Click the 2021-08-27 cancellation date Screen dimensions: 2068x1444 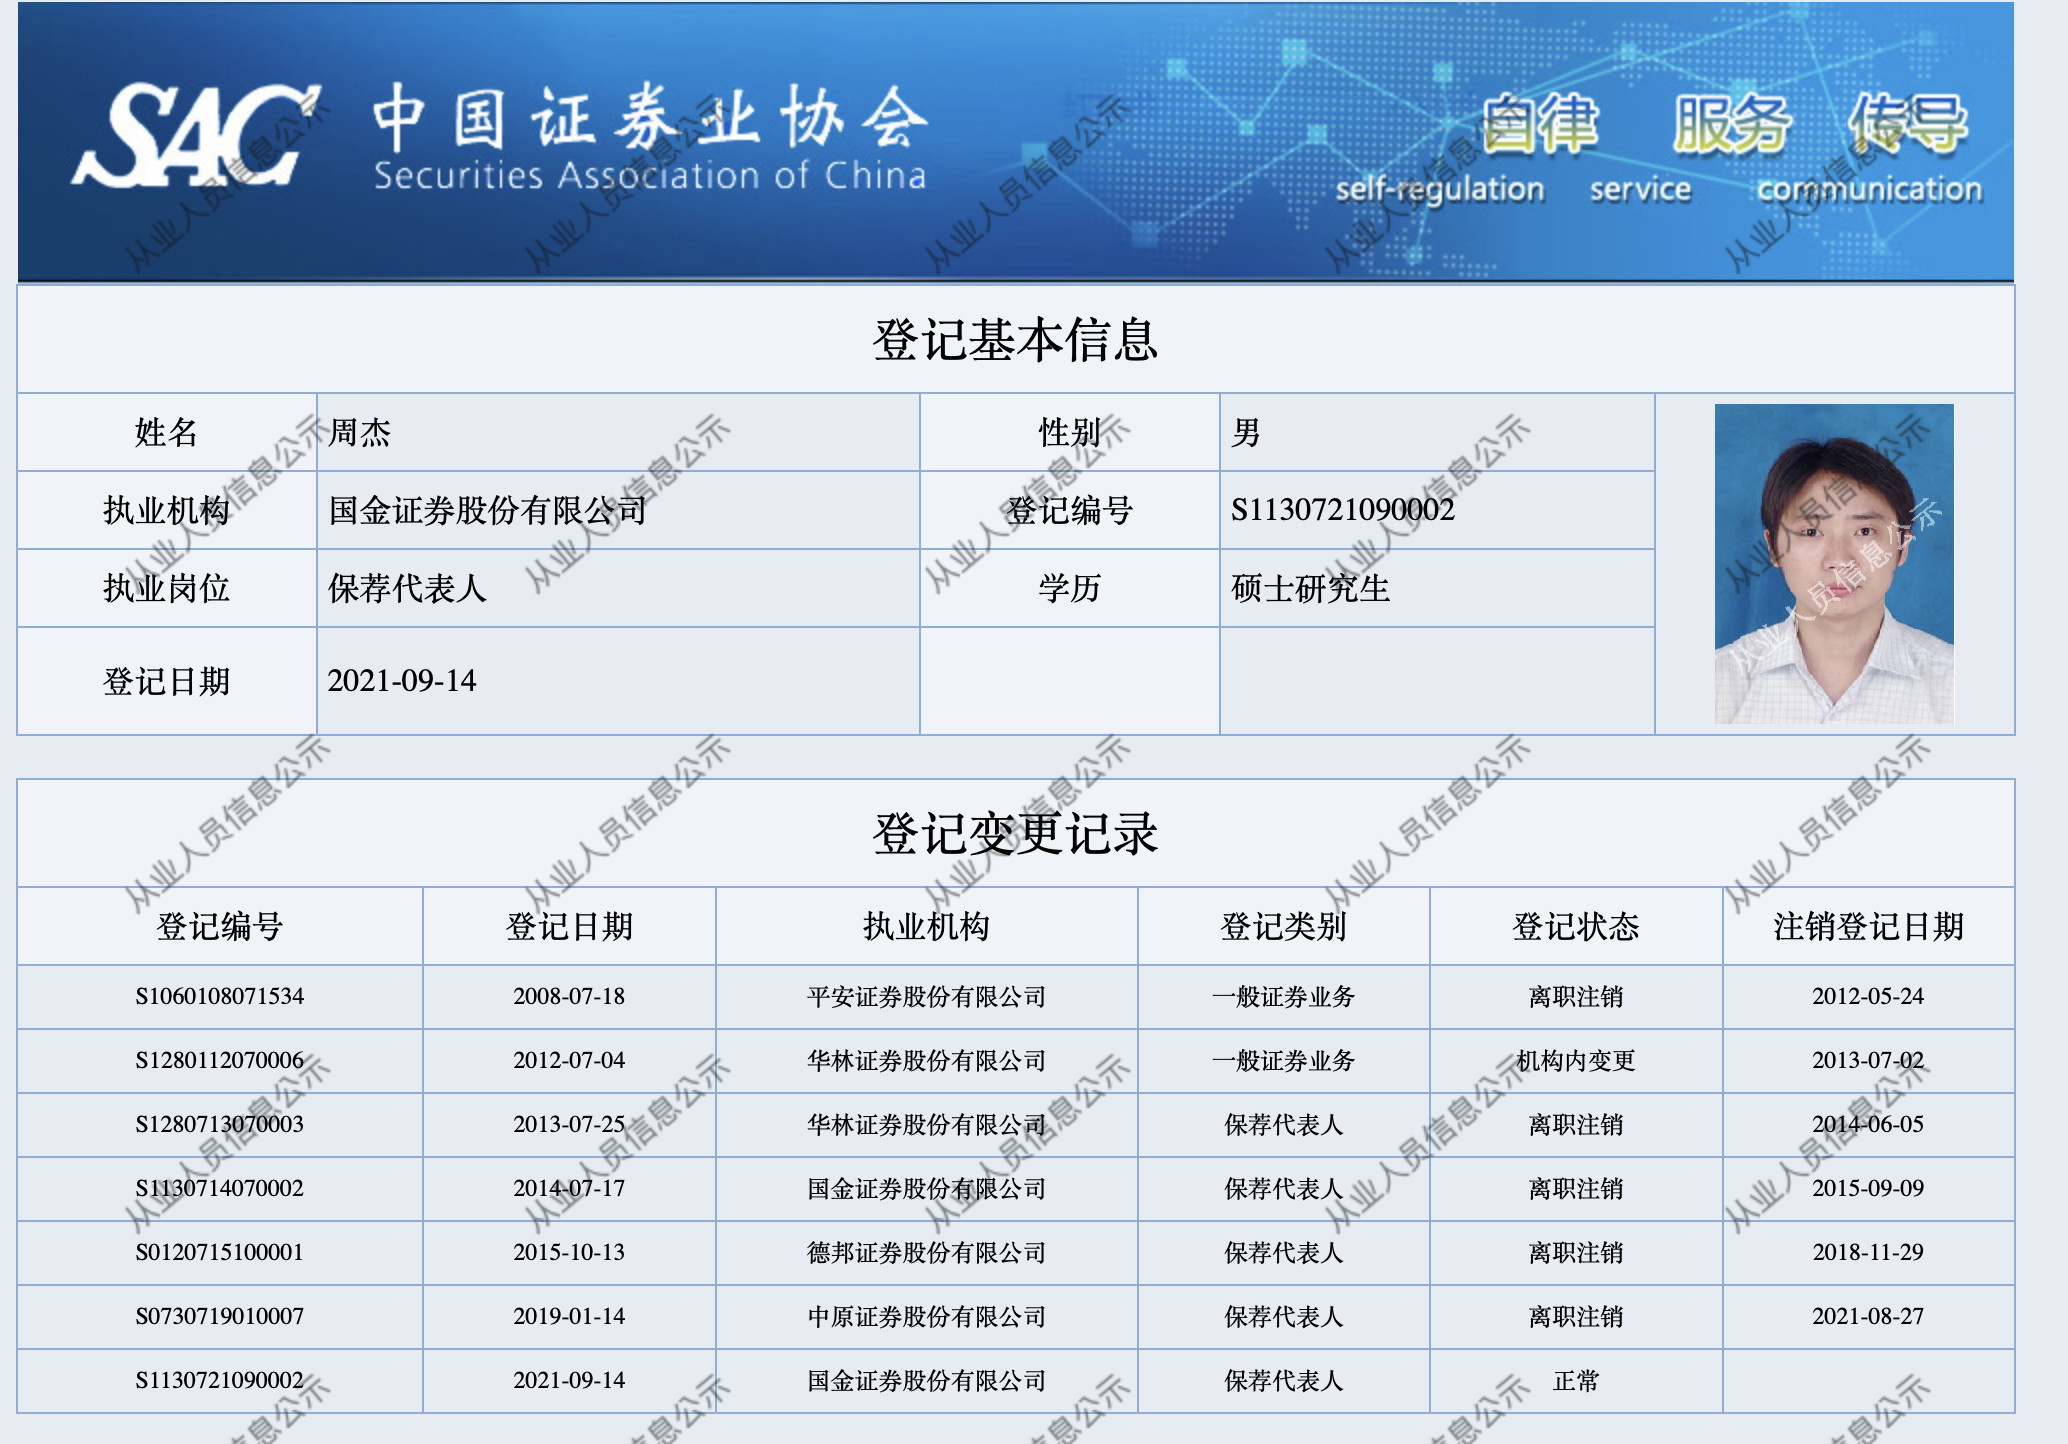1867,1316
